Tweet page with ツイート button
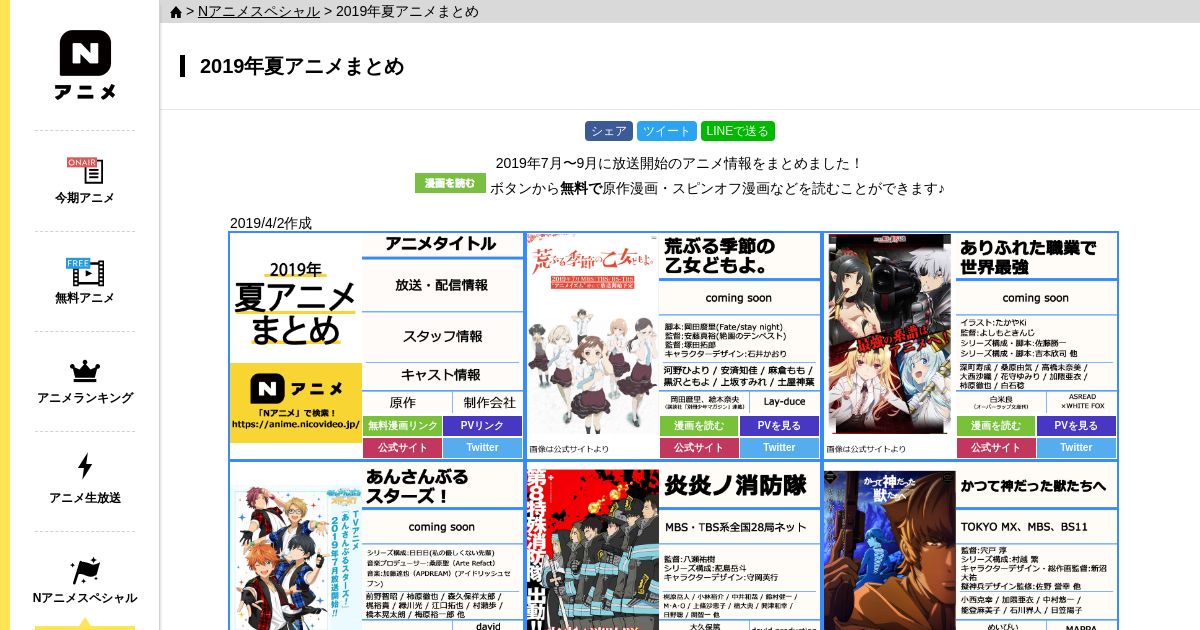 pos(667,131)
